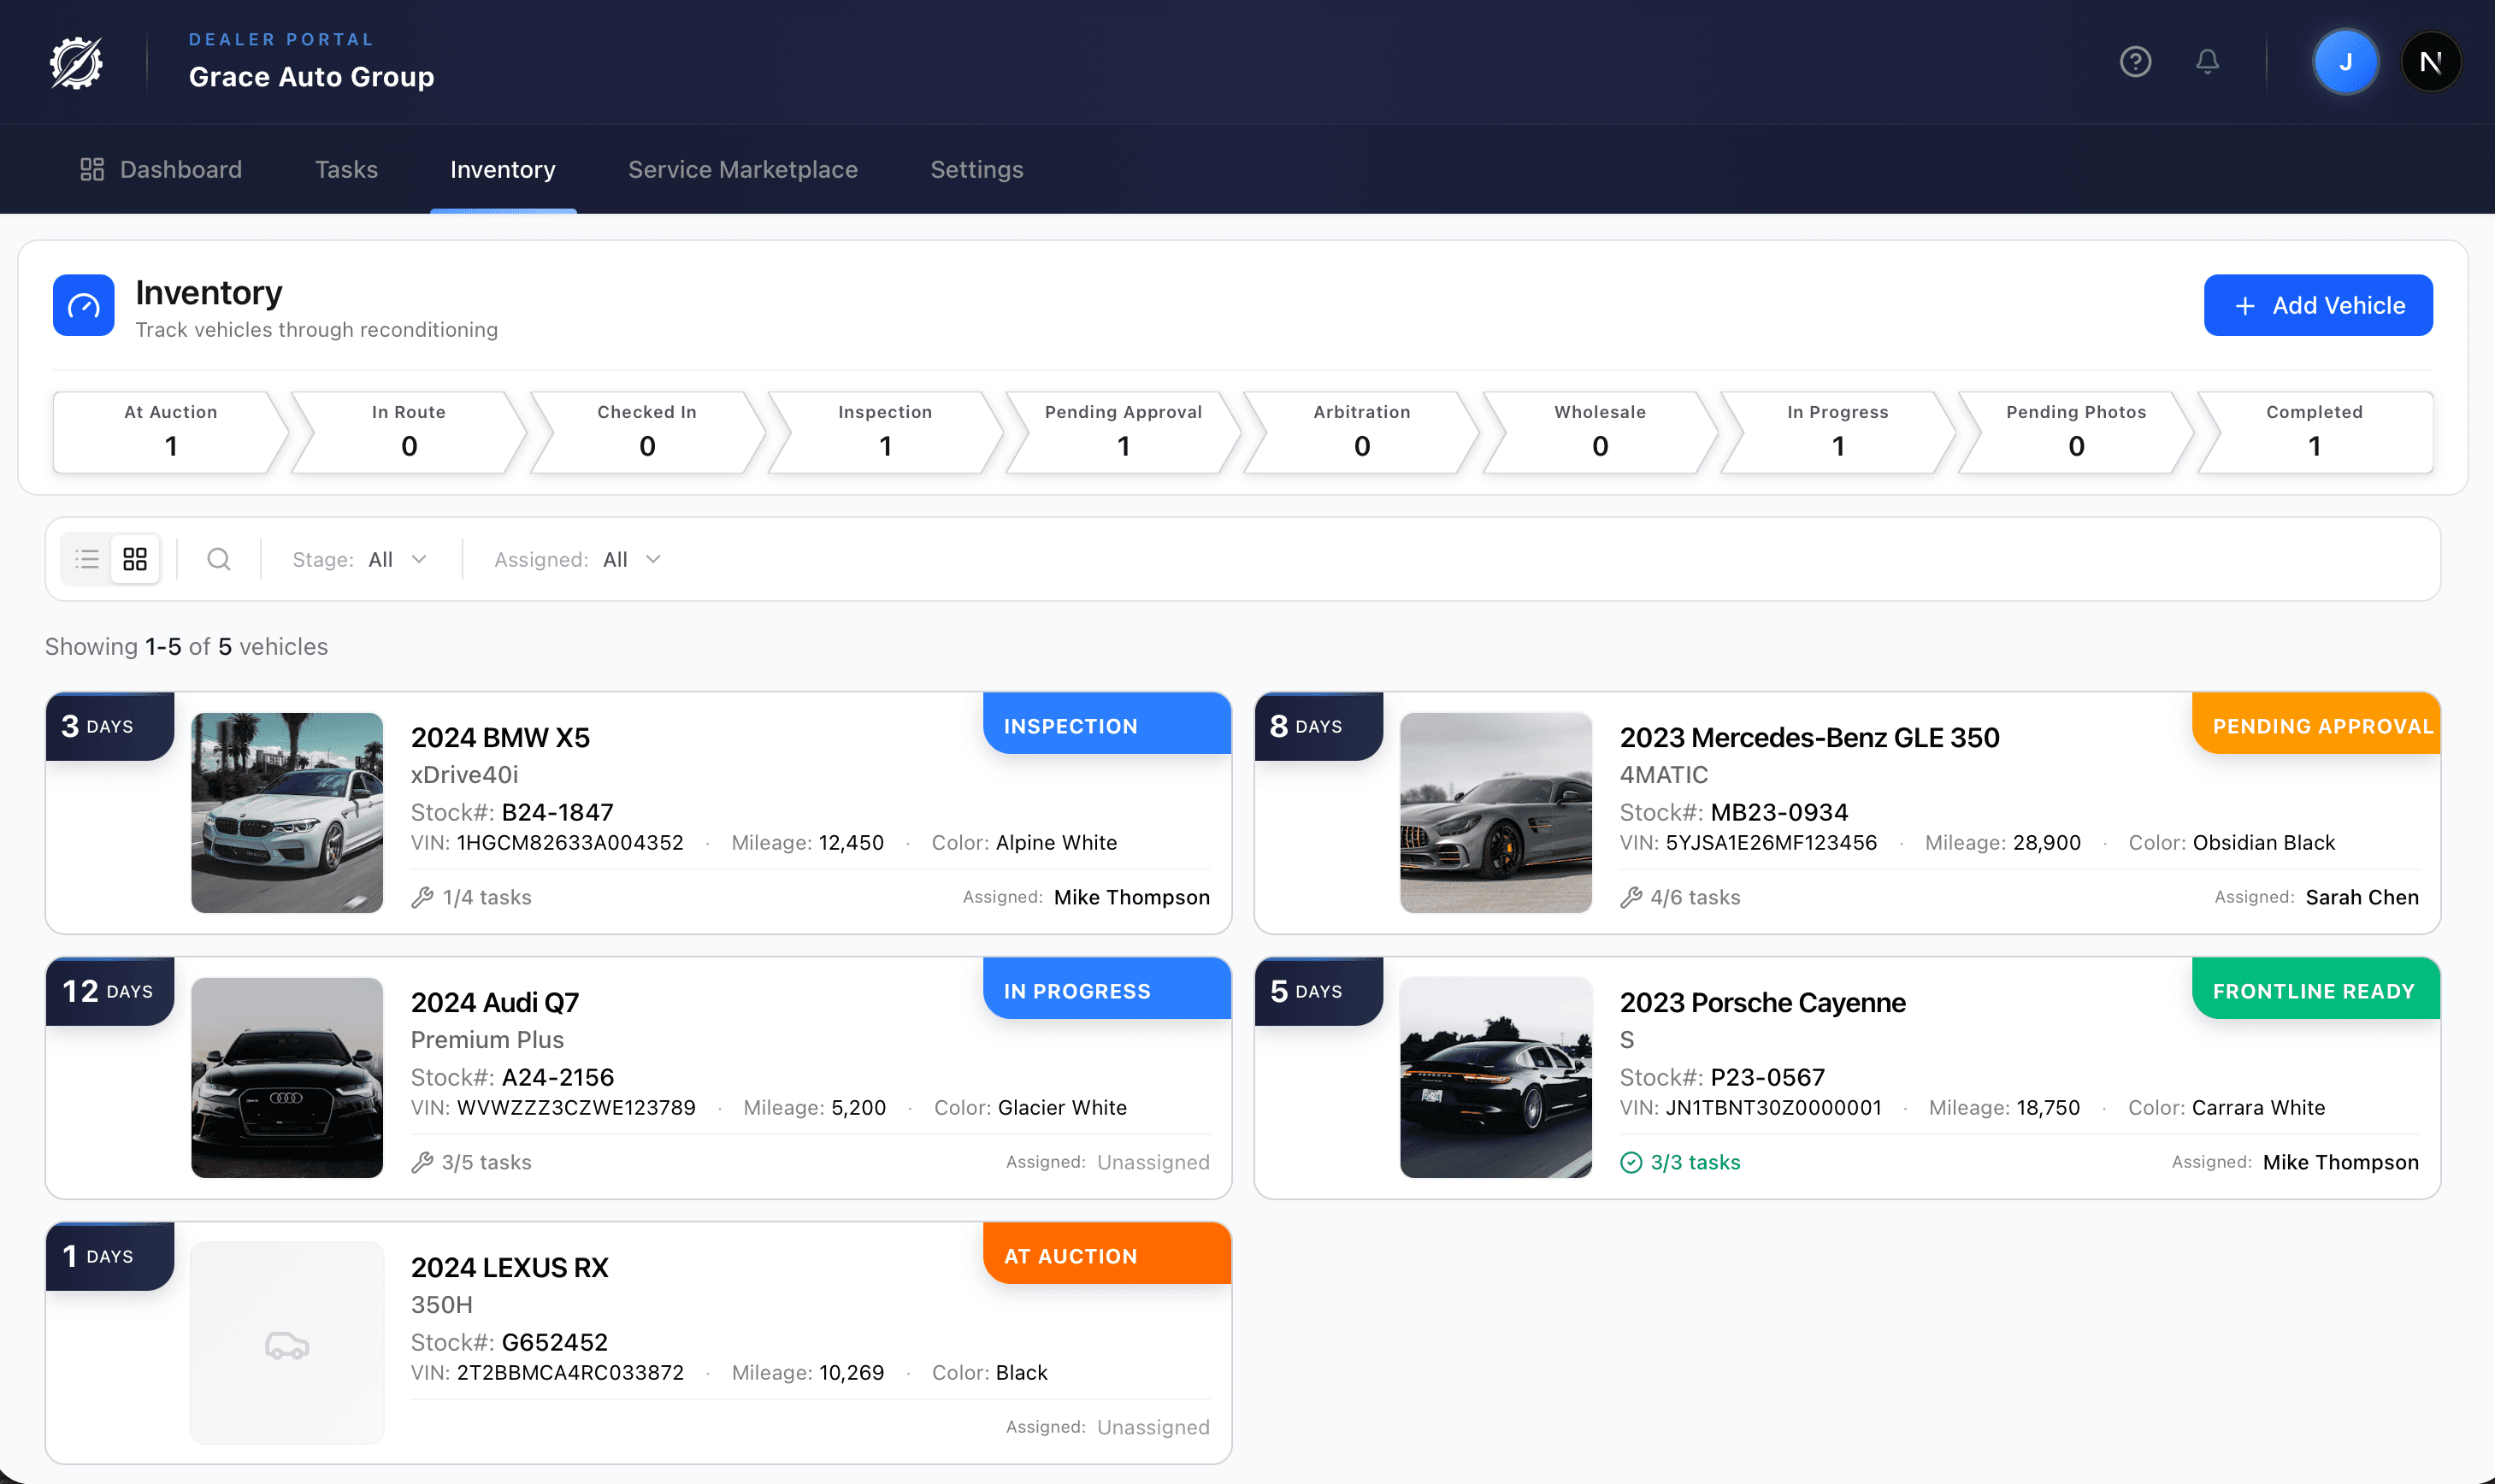Filter by Arbitration stage
This screenshot has width=2495, height=1484.
(x=1361, y=432)
